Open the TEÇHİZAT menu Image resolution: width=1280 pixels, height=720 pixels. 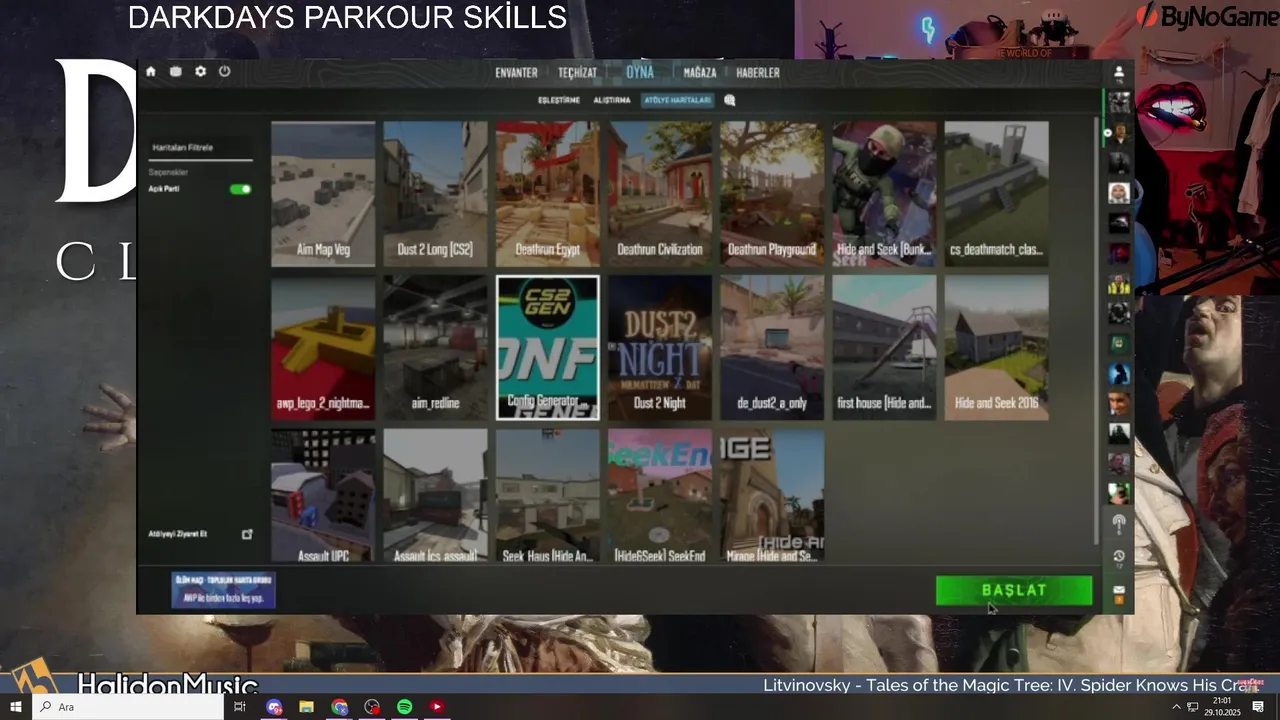point(577,73)
